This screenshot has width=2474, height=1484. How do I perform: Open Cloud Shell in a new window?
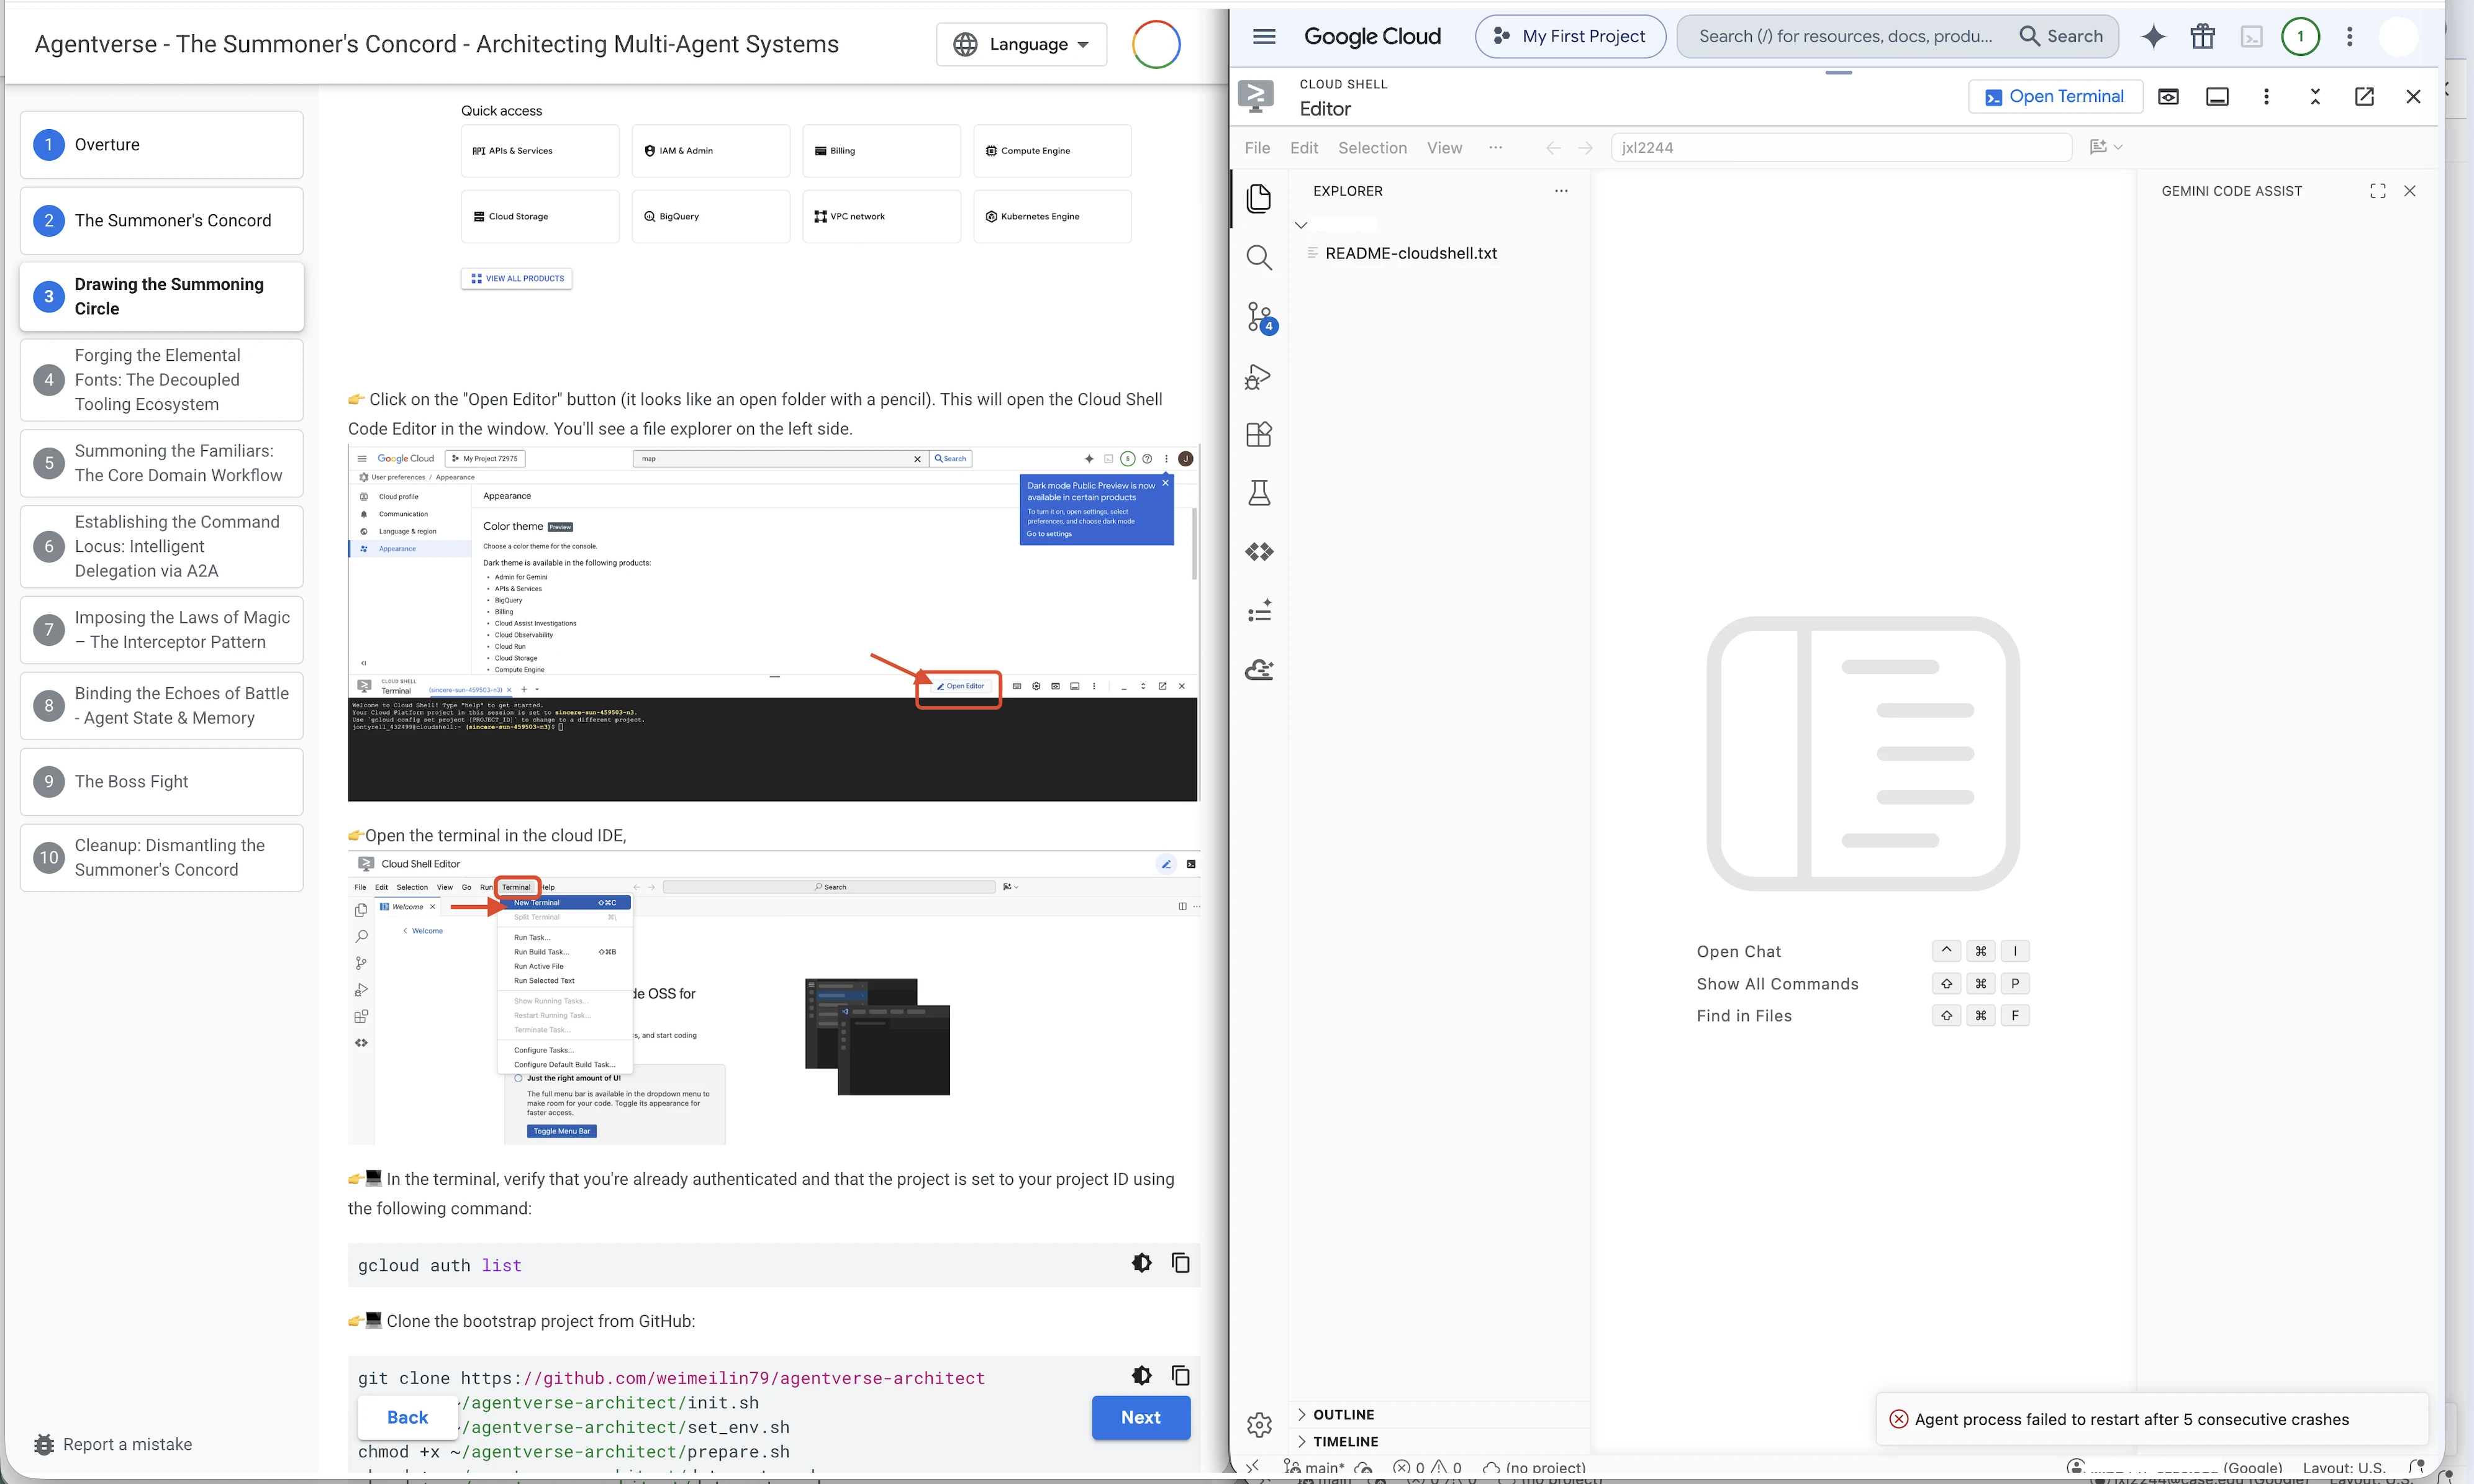(2364, 96)
